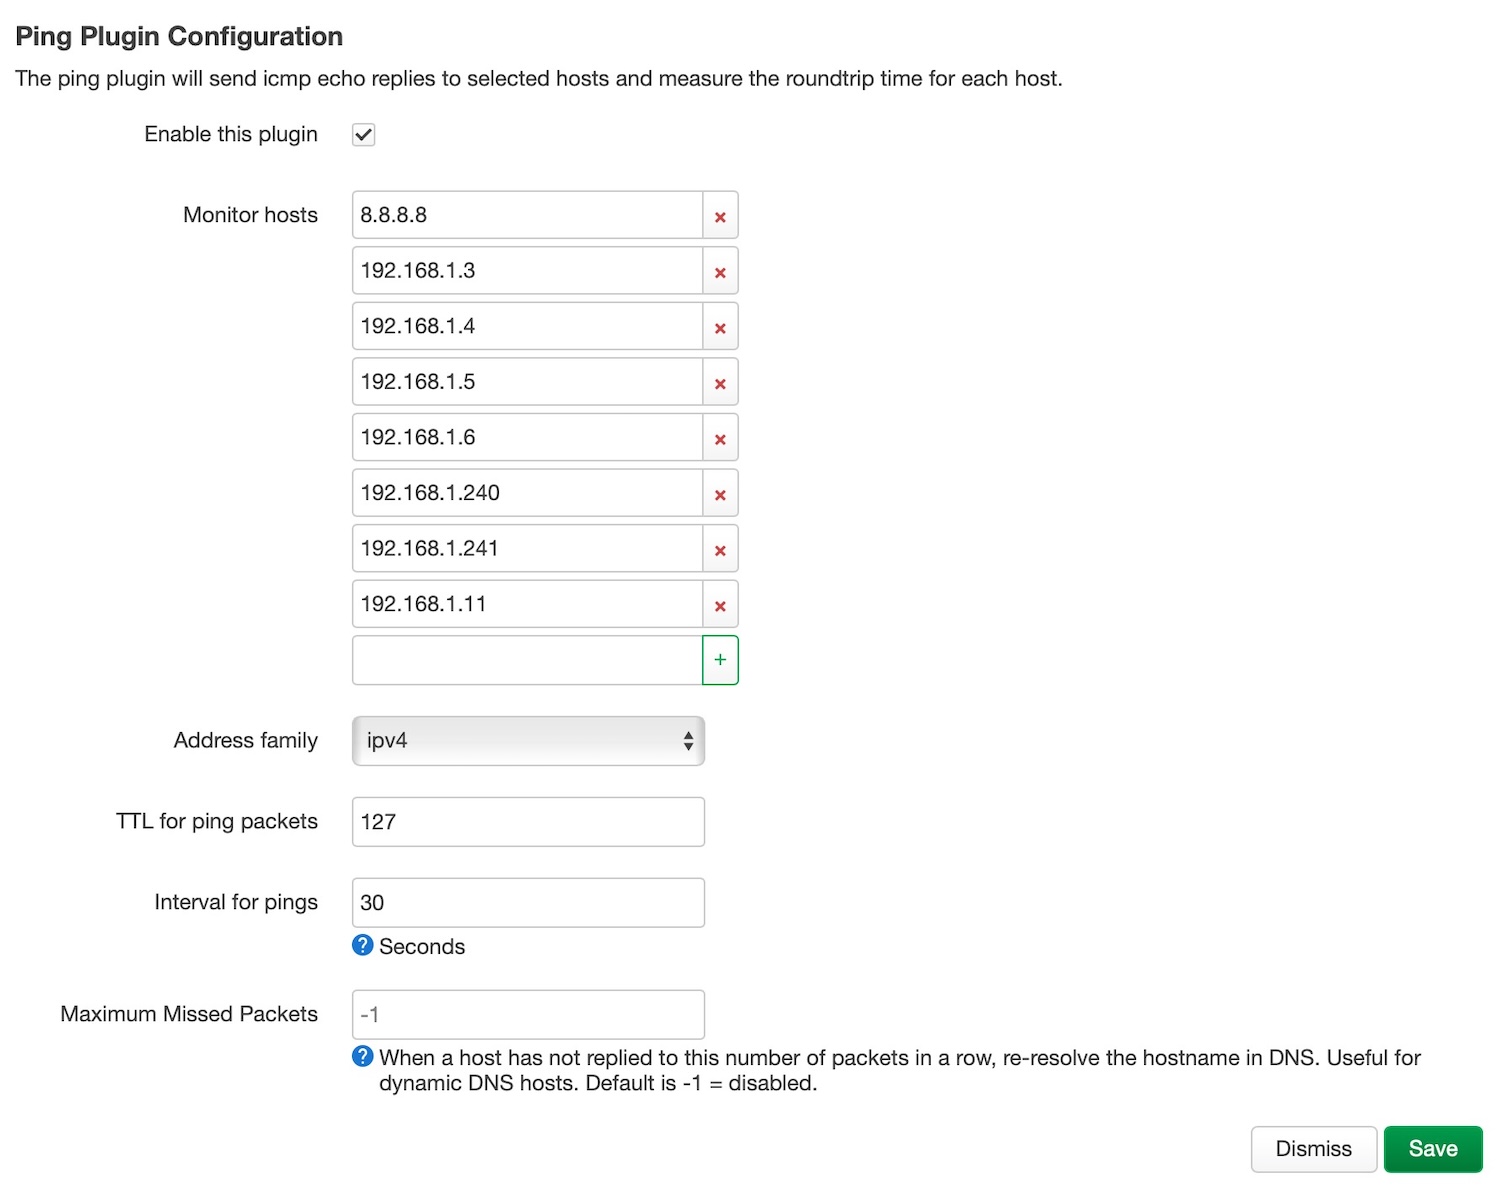Show help icon for Seconds interval
The width and height of the screenshot is (1500, 1189).
[x=363, y=945]
